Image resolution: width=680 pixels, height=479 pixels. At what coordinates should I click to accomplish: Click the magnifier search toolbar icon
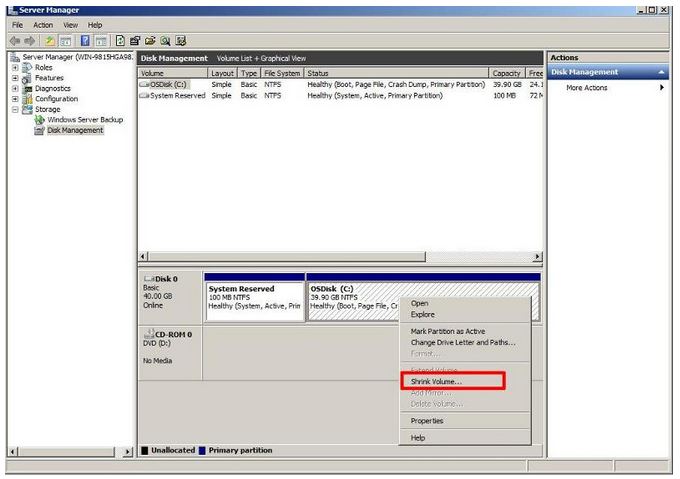[165, 41]
